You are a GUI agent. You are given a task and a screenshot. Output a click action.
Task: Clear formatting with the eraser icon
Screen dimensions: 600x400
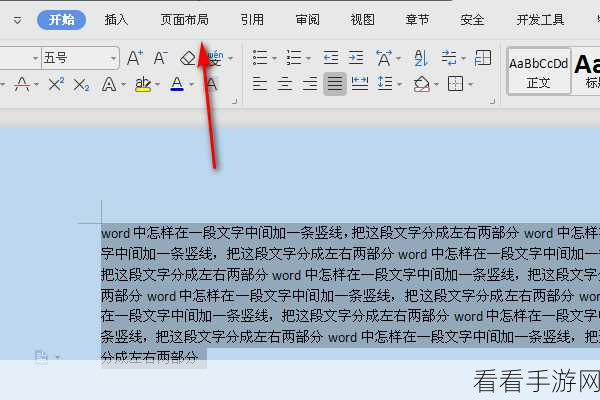click(x=188, y=58)
